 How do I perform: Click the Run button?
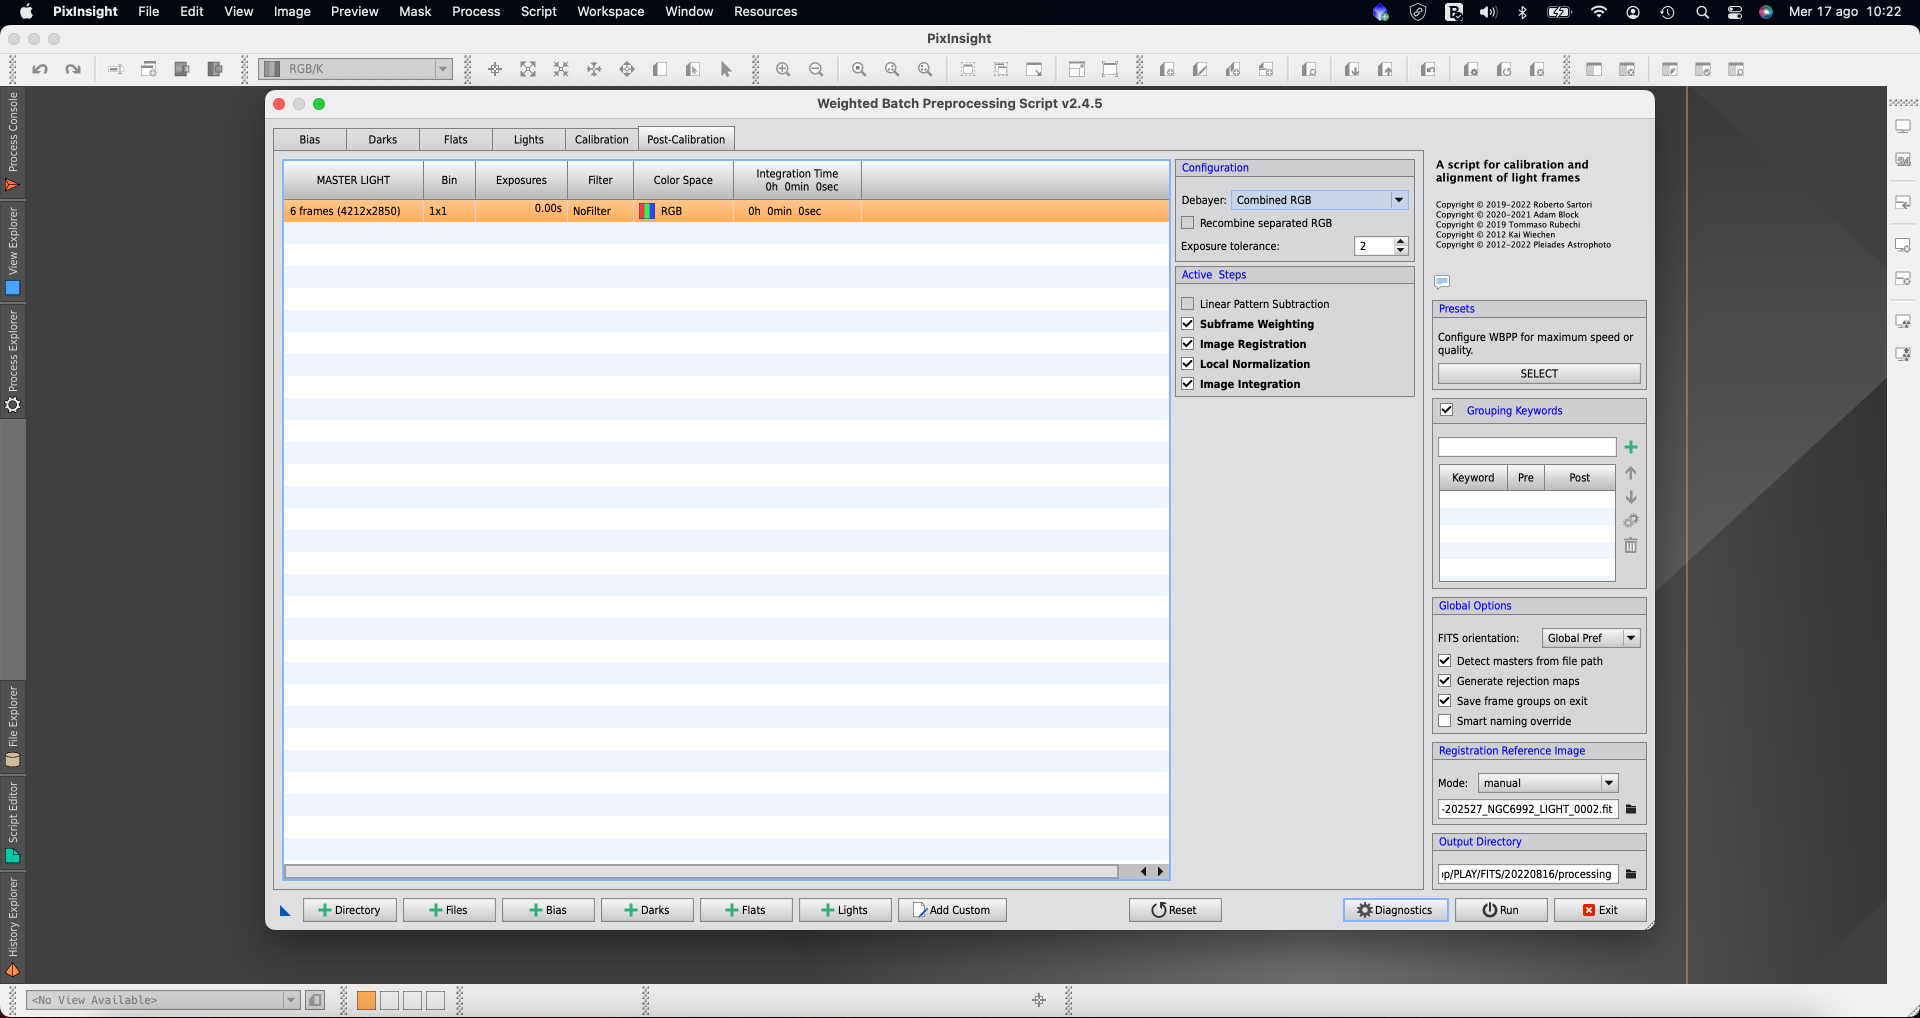1501,910
